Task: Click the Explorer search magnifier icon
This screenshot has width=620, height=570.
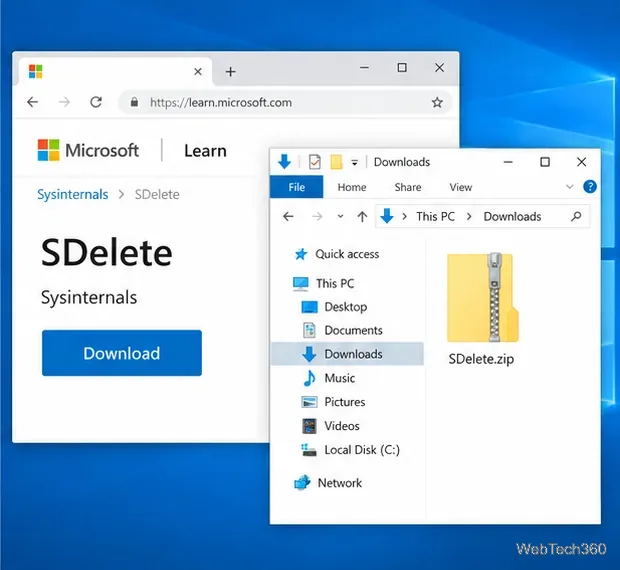Action: coord(576,216)
